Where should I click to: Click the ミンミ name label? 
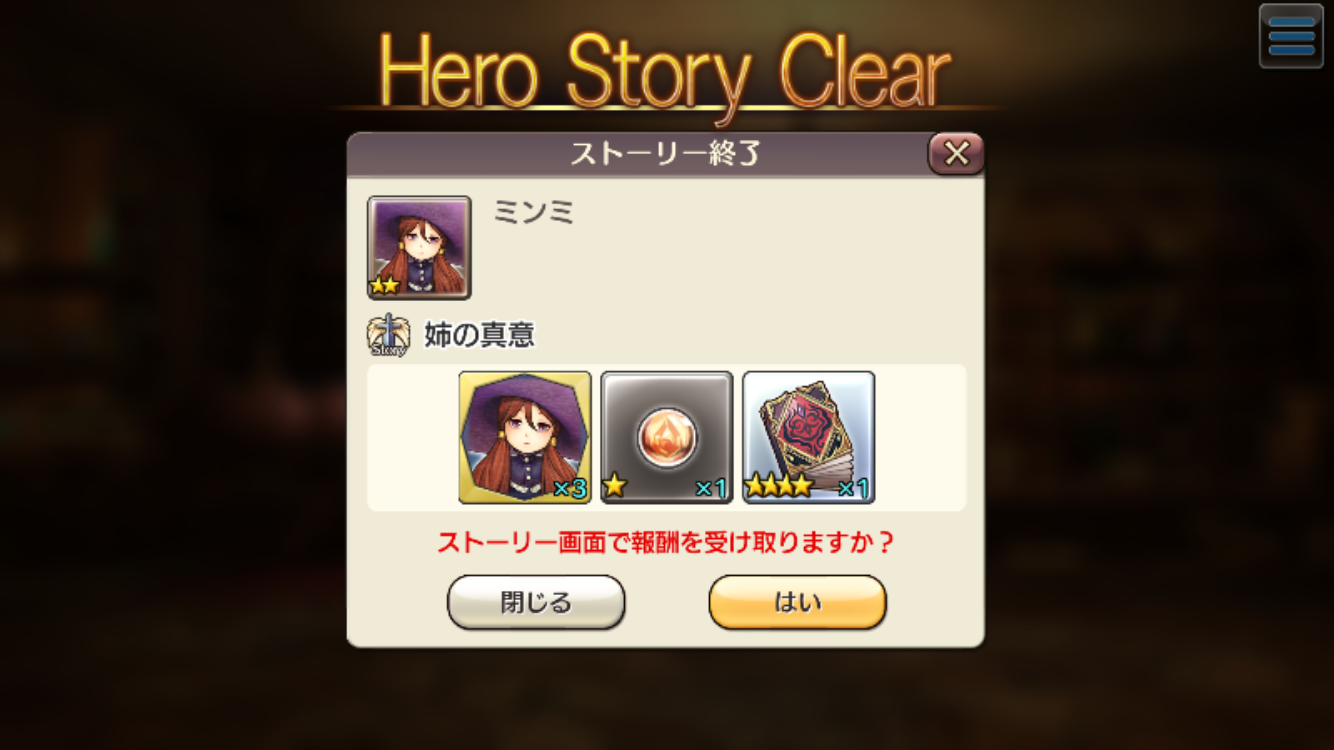534,212
